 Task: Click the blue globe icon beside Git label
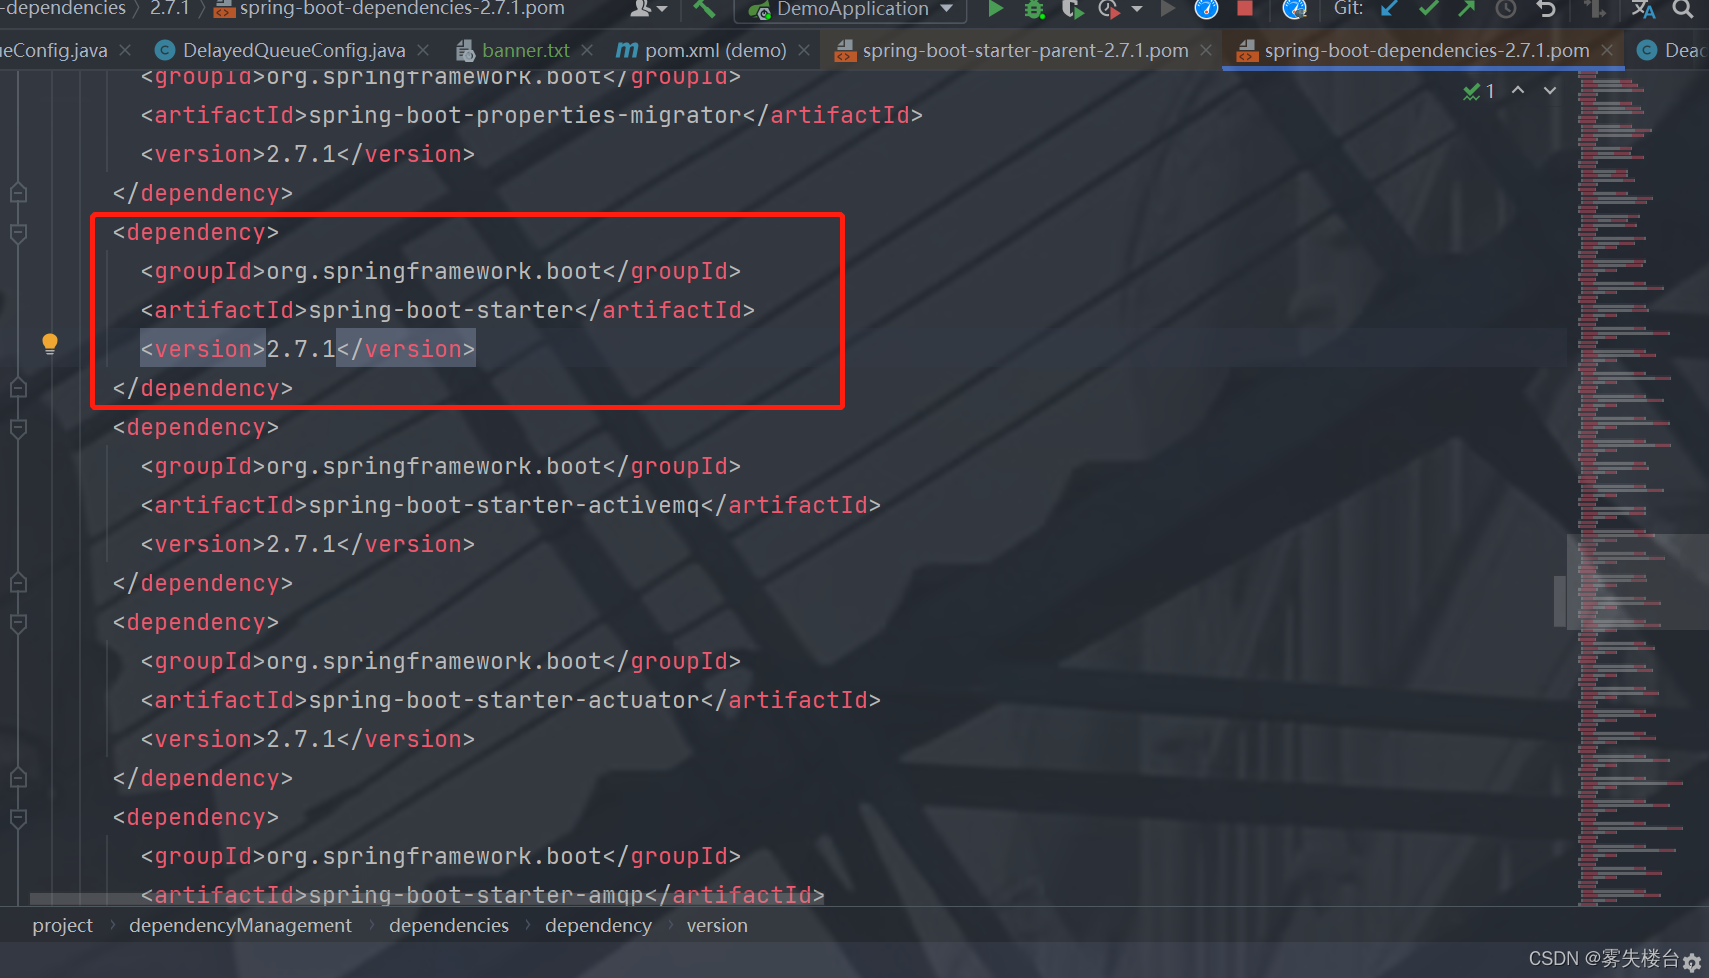(1295, 9)
